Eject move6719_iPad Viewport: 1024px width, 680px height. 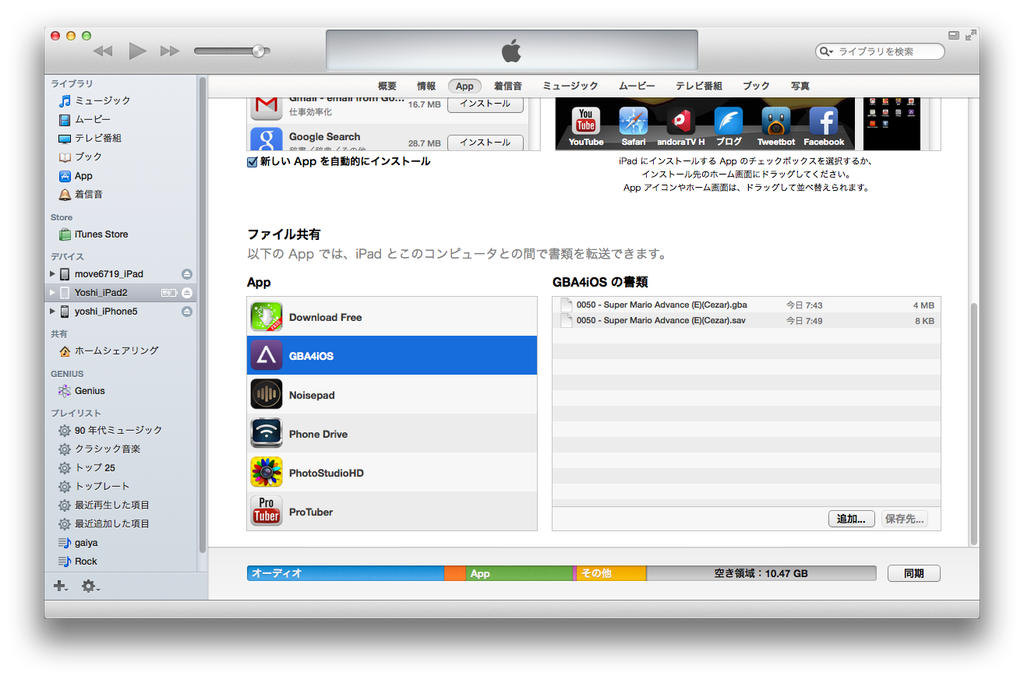click(187, 274)
